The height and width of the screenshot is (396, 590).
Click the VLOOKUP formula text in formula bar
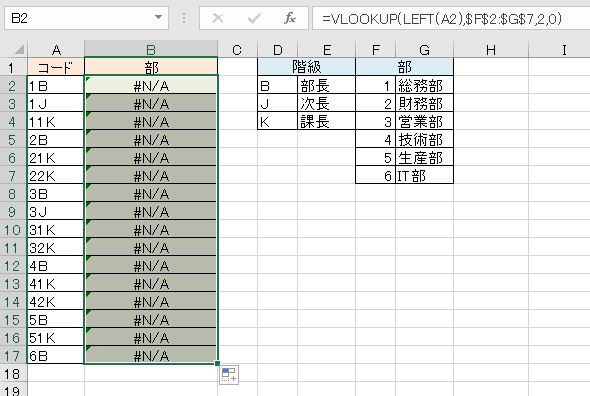pyautogui.click(x=442, y=18)
